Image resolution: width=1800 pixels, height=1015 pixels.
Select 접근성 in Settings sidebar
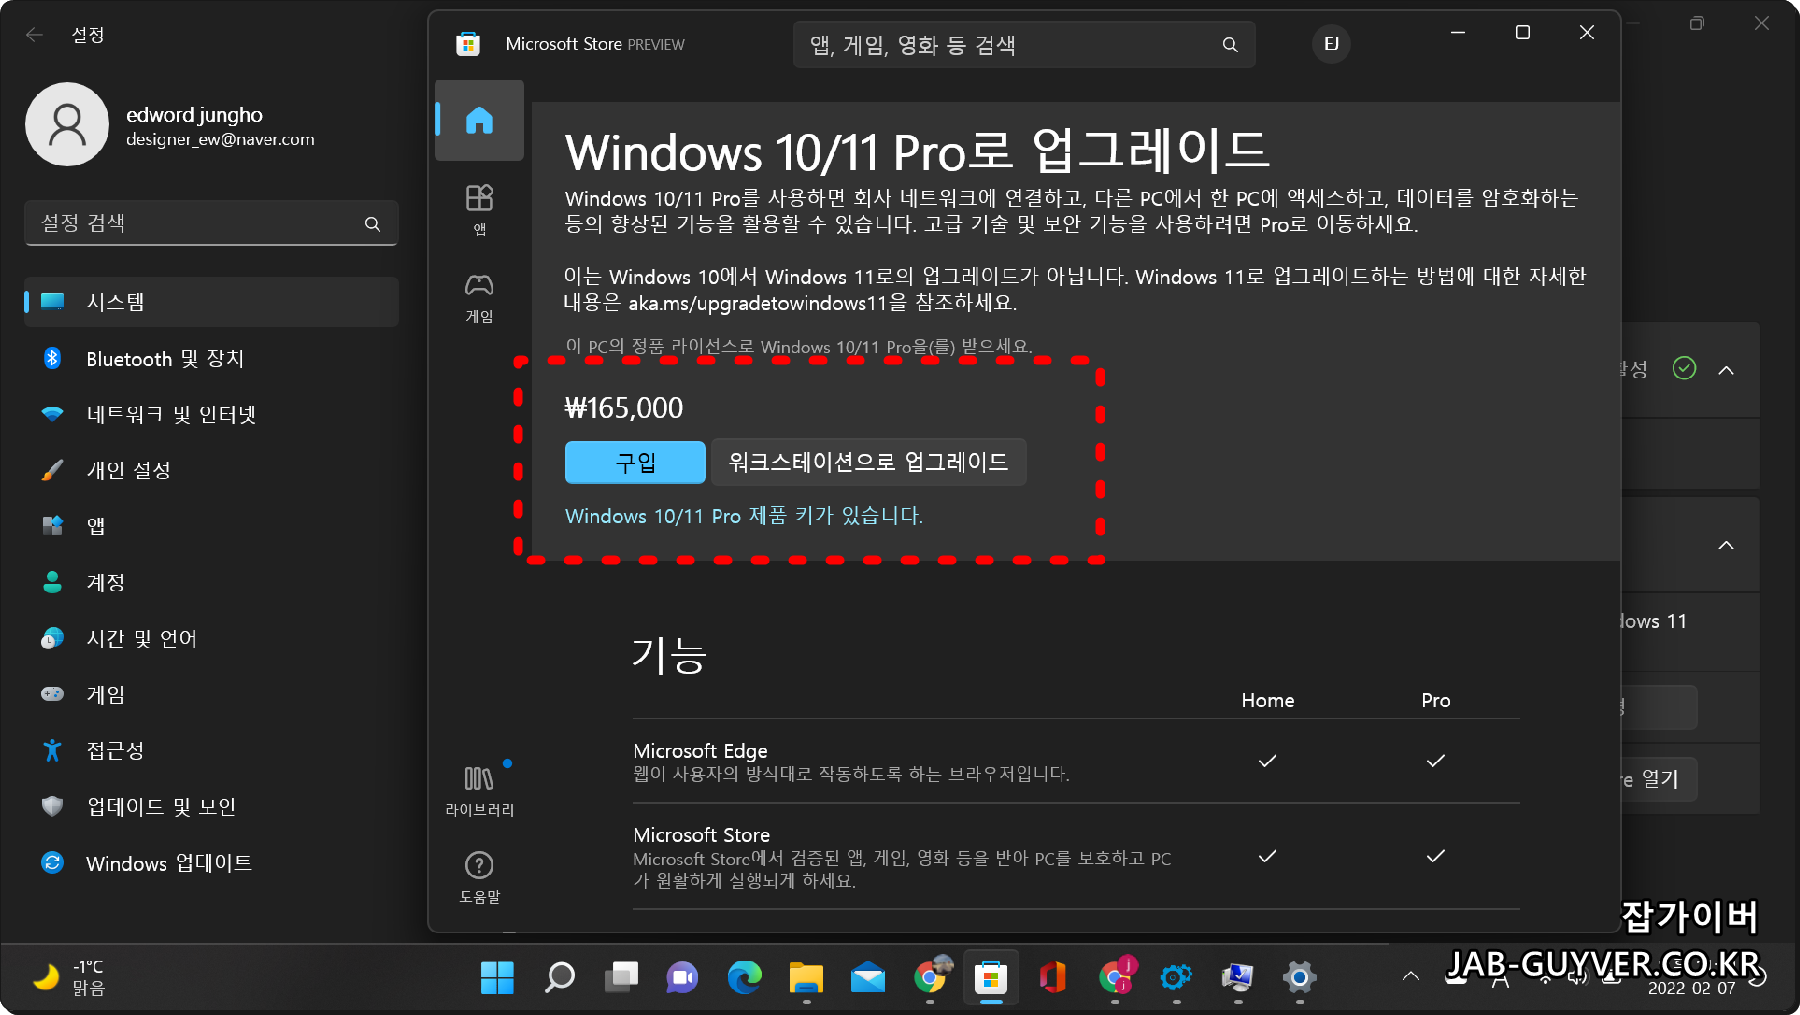(x=211, y=750)
